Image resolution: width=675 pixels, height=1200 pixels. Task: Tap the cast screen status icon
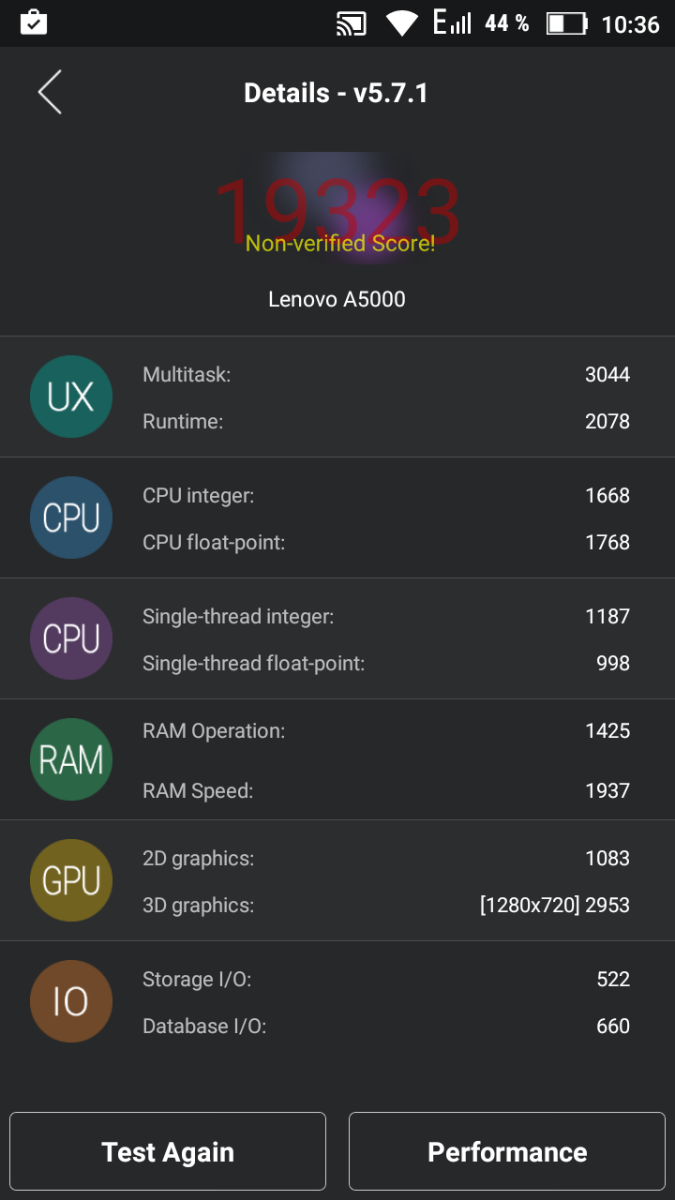coord(351,23)
